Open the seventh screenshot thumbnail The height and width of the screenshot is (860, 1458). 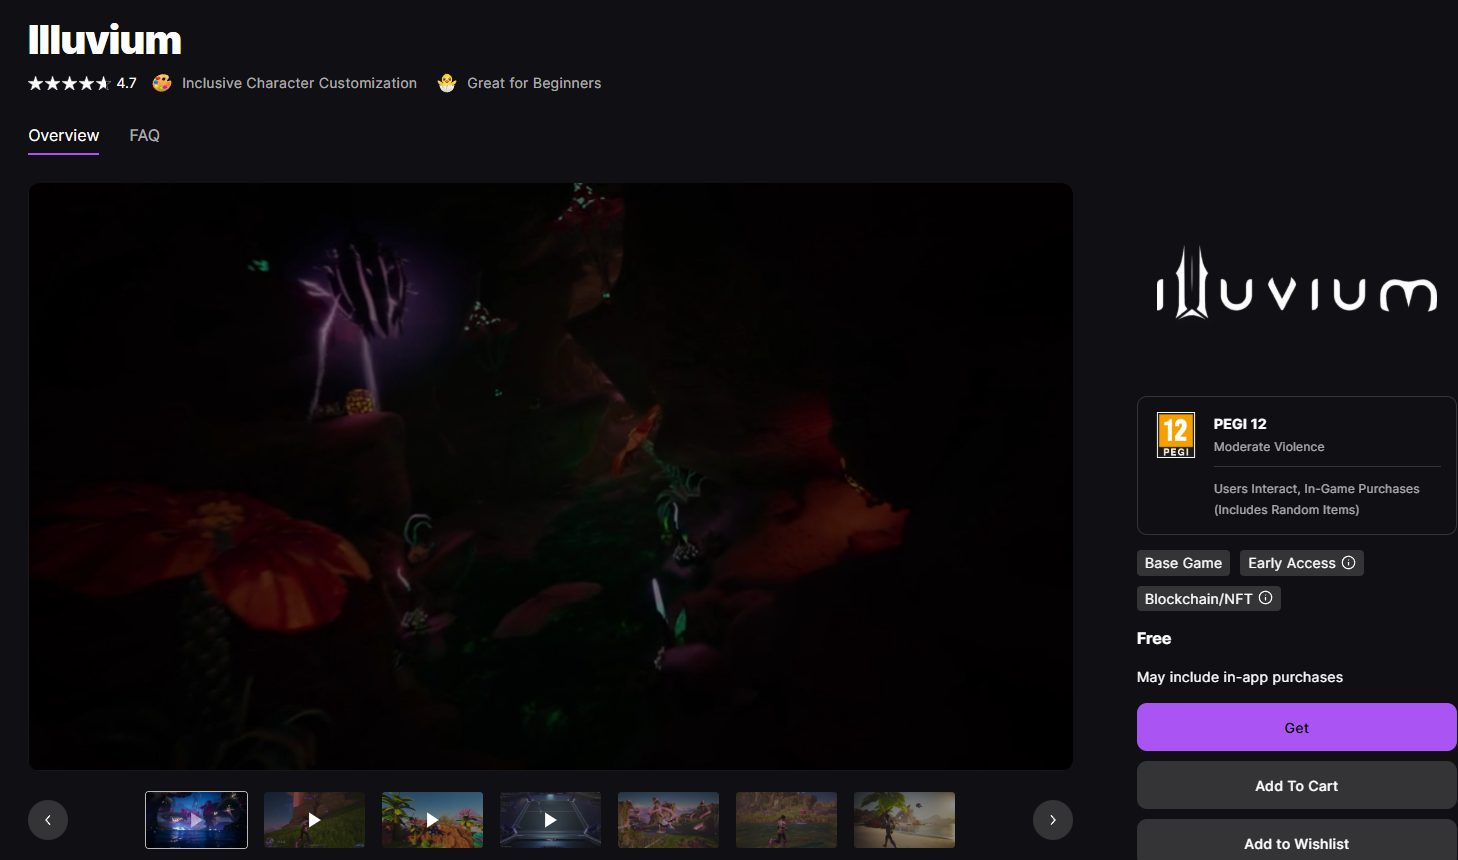(904, 820)
